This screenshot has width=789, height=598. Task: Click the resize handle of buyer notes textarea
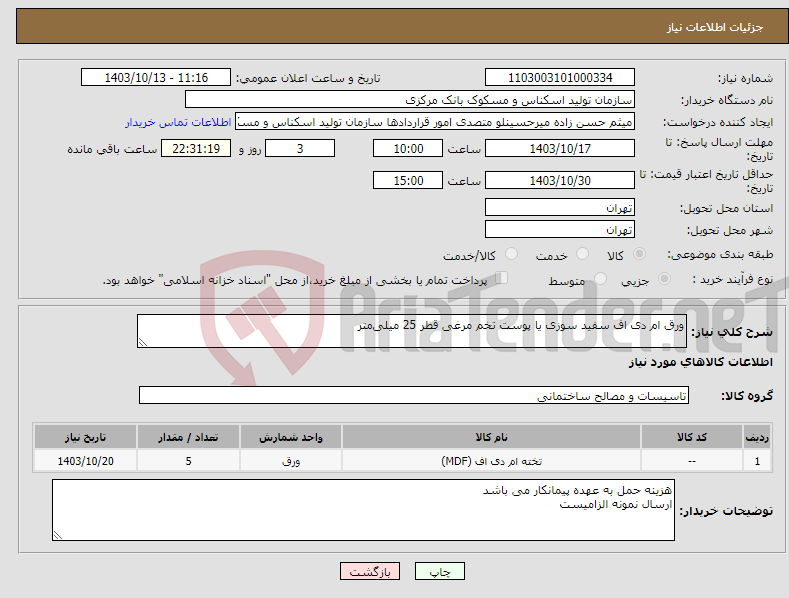(x=58, y=536)
